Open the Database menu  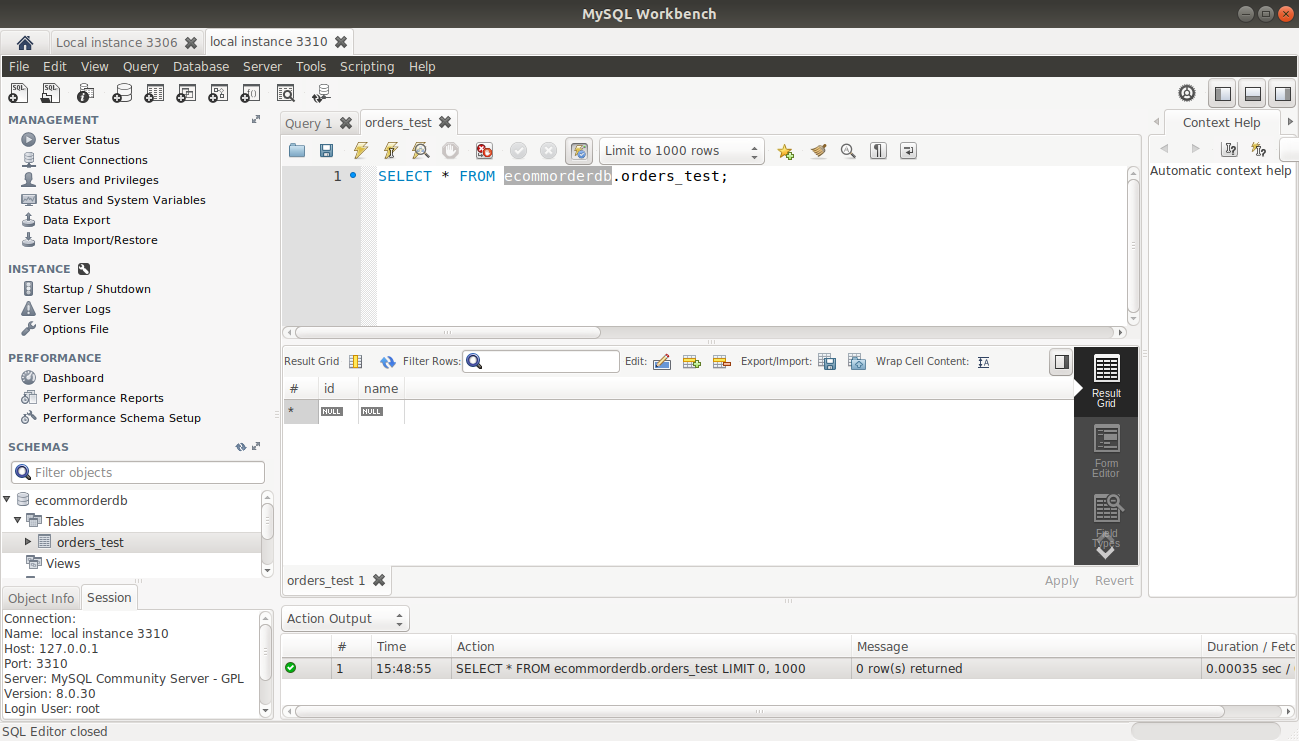point(200,66)
